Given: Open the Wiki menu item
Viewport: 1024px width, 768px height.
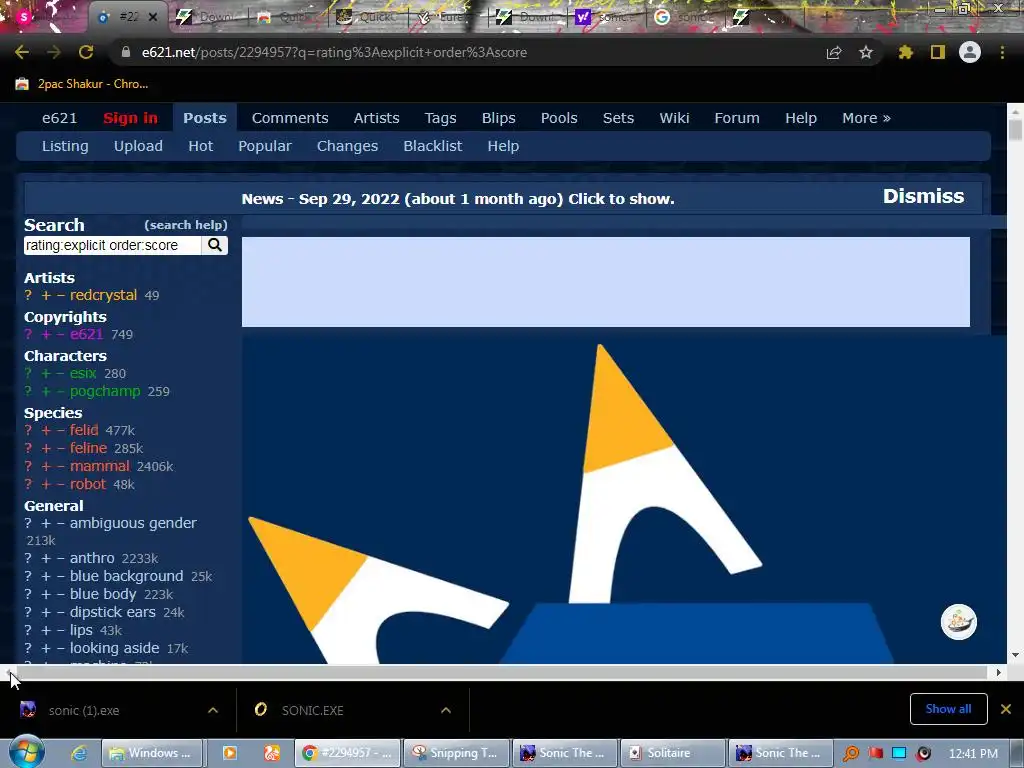Looking at the screenshot, I should pos(674,118).
